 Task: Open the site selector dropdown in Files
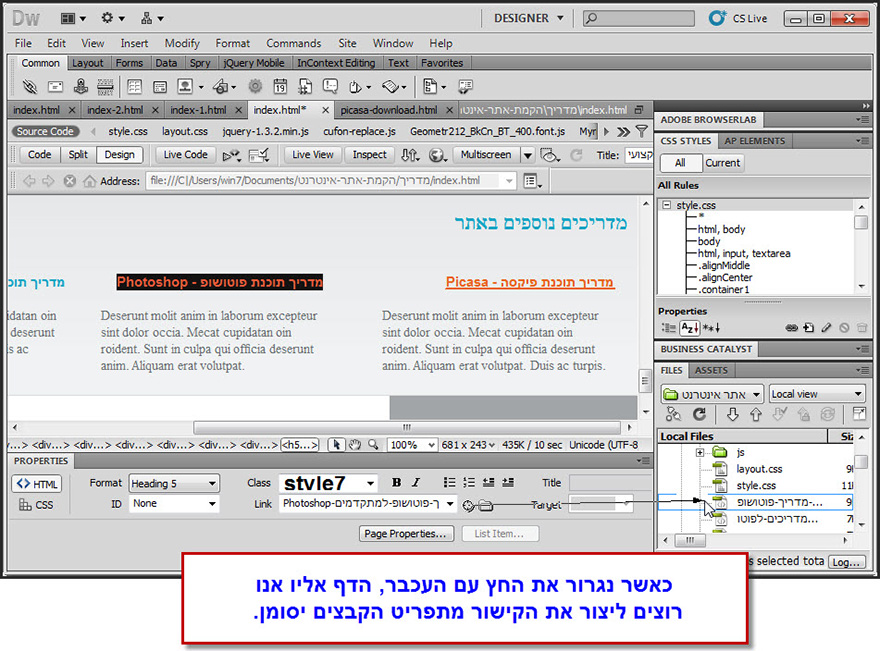pos(712,394)
